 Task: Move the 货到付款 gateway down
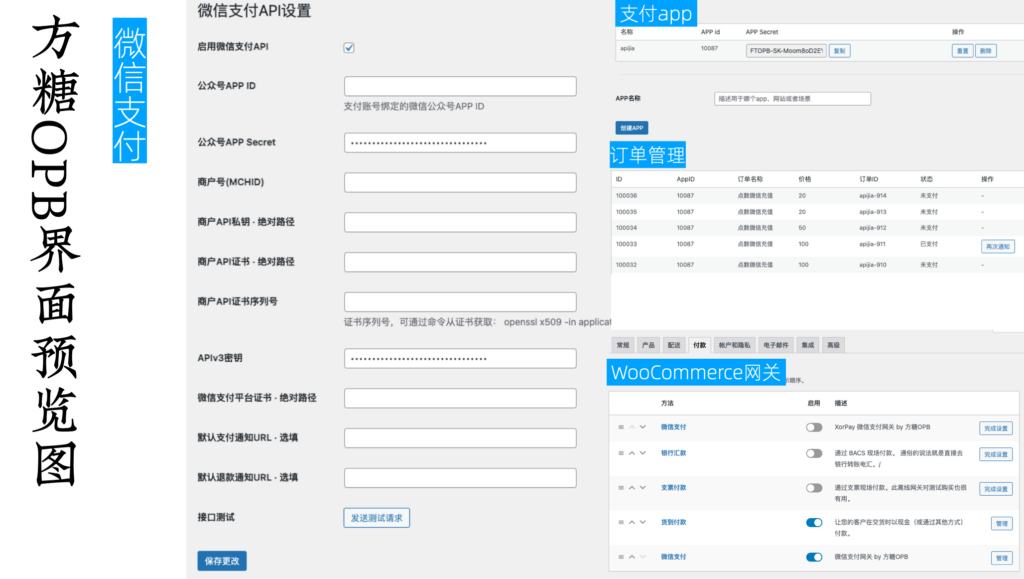pyautogui.click(x=641, y=522)
